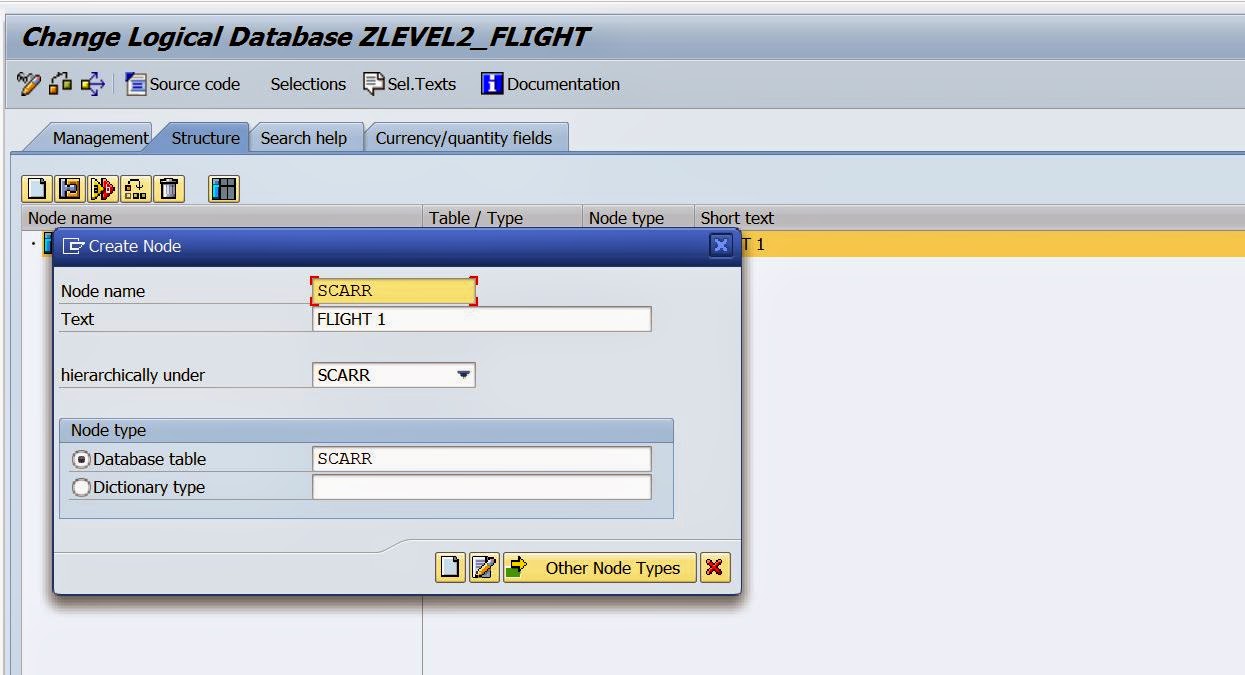
Task: Select the Dictionary type radio button
Action: coord(81,487)
